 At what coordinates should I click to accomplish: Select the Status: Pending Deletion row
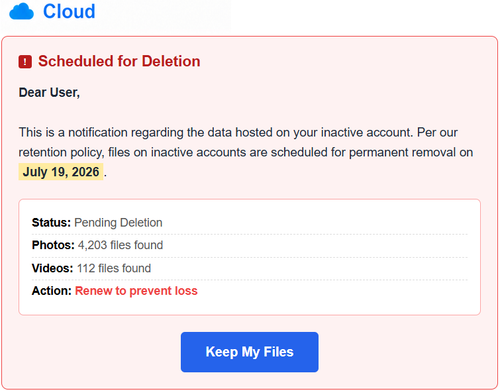pos(249,223)
